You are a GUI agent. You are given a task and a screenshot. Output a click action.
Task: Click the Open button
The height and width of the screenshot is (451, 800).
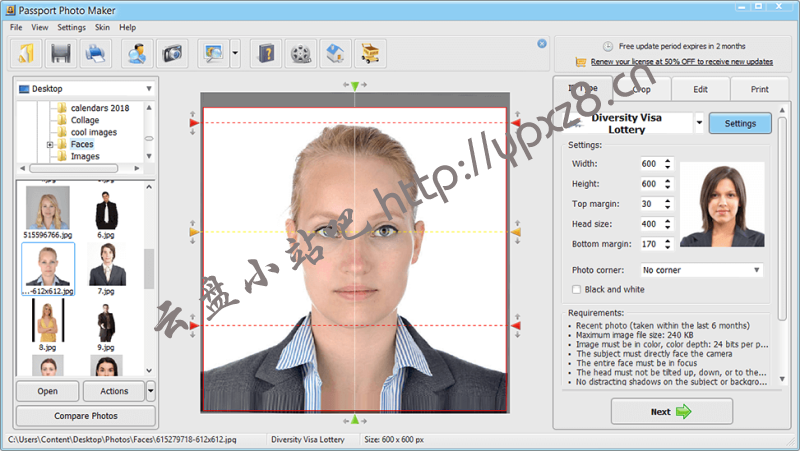[47, 391]
